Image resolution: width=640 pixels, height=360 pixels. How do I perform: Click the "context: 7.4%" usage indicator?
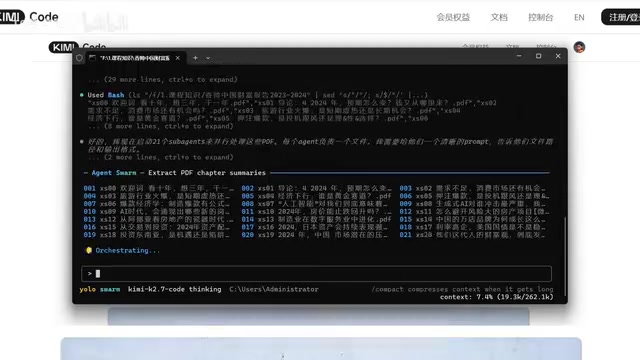tap(496, 297)
